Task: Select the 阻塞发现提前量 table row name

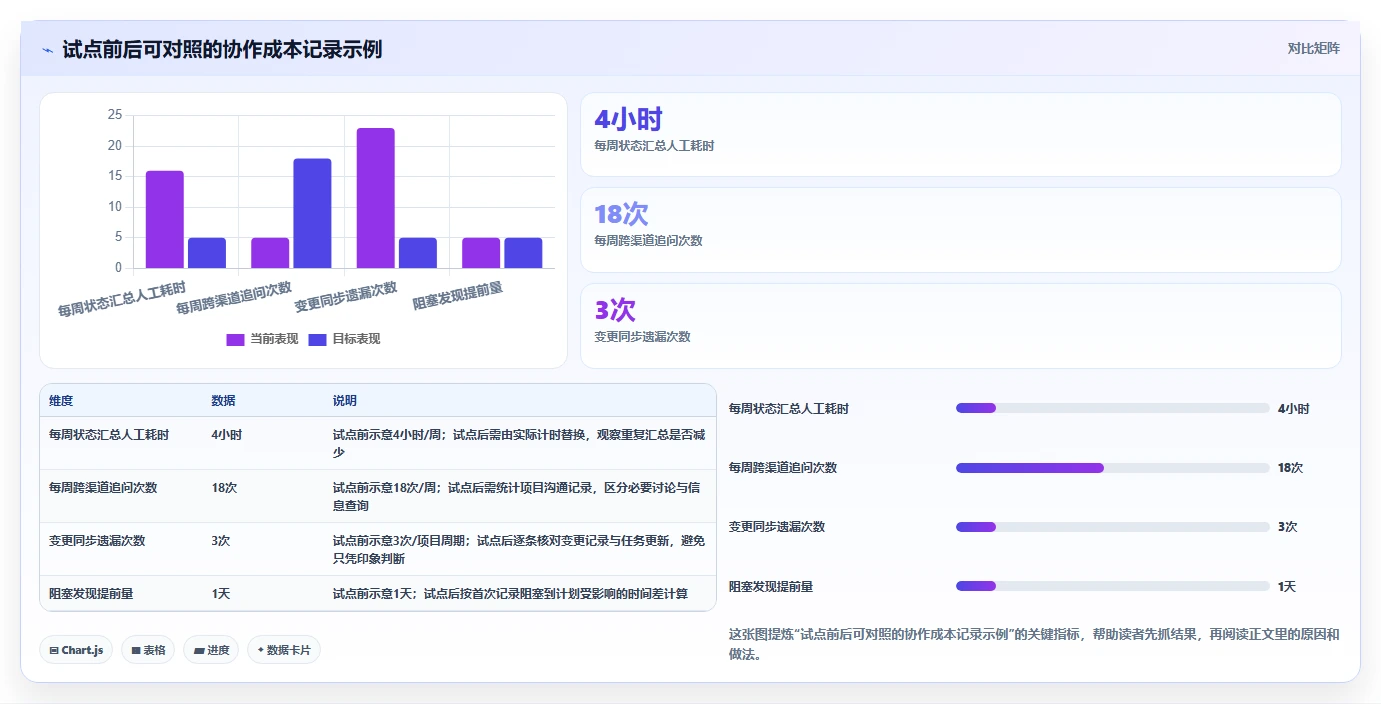Action: 91,594
